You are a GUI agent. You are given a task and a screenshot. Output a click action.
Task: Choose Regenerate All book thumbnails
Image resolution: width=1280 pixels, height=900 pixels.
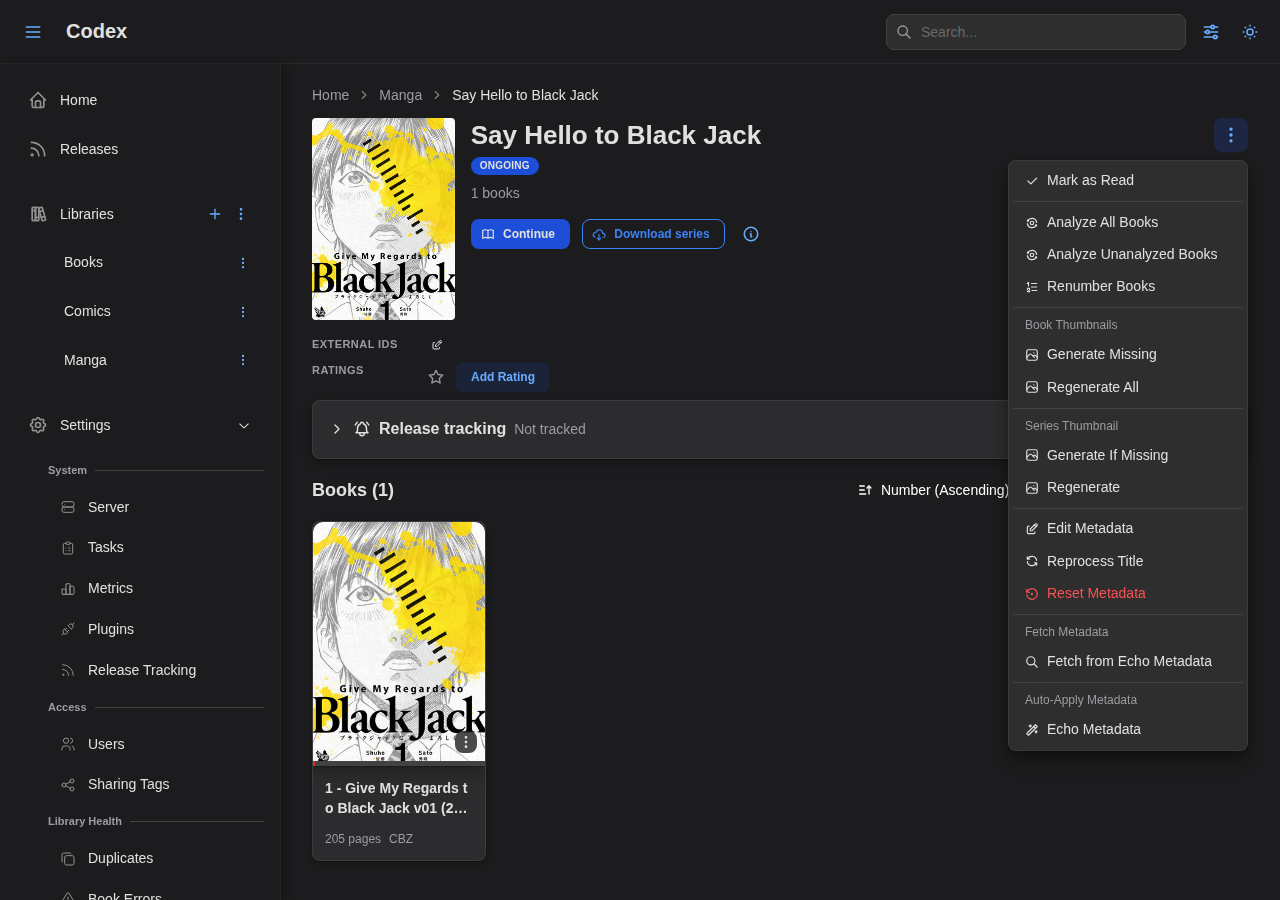pos(1128,388)
